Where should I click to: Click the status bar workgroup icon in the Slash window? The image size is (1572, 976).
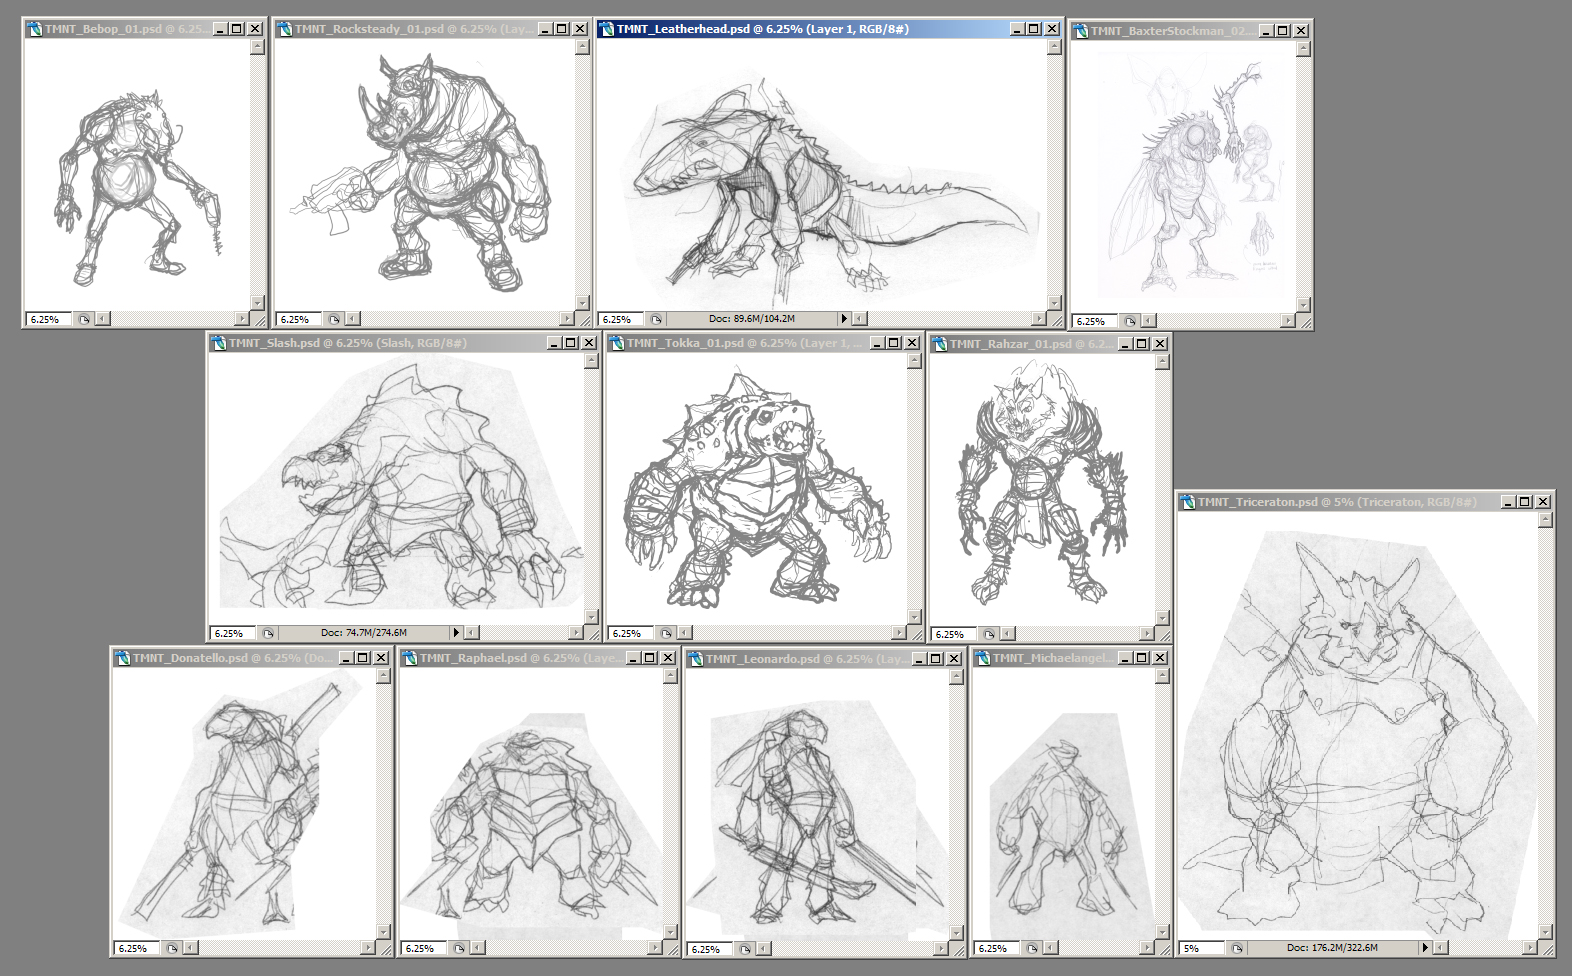tap(268, 634)
